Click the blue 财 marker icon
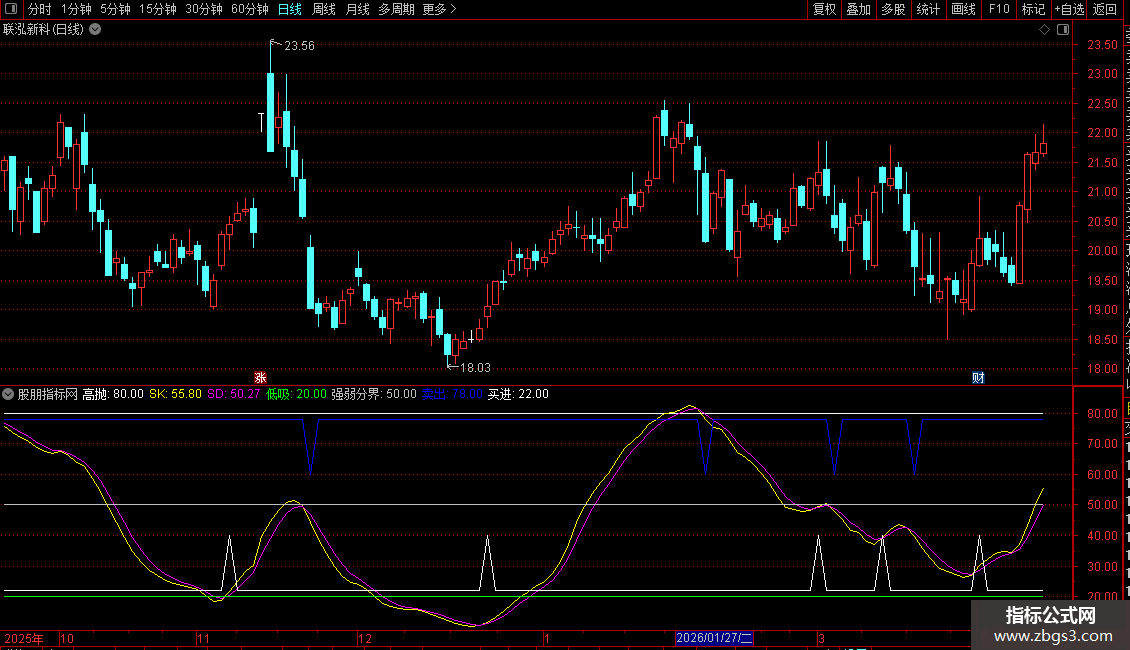The width and height of the screenshot is (1130, 650). [978, 377]
